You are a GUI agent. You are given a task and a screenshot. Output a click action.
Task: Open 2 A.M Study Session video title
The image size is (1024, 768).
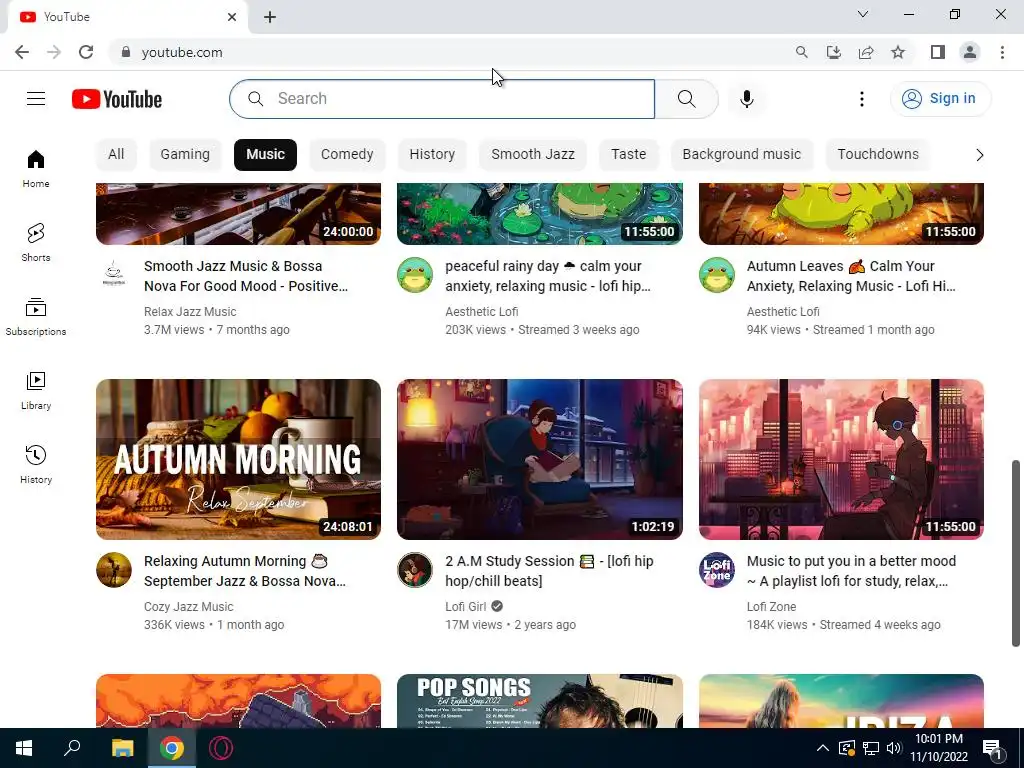[549, 571]
